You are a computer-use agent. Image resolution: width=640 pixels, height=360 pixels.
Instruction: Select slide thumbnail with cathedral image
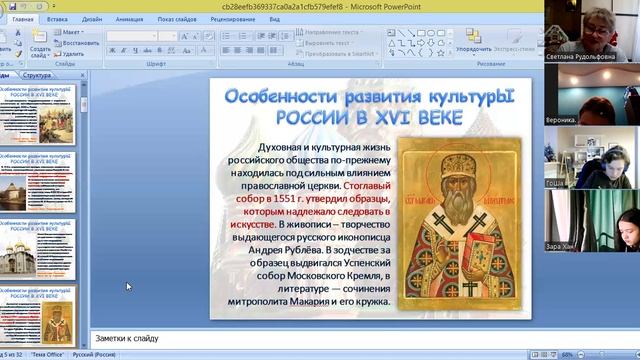tap(37, 249)
